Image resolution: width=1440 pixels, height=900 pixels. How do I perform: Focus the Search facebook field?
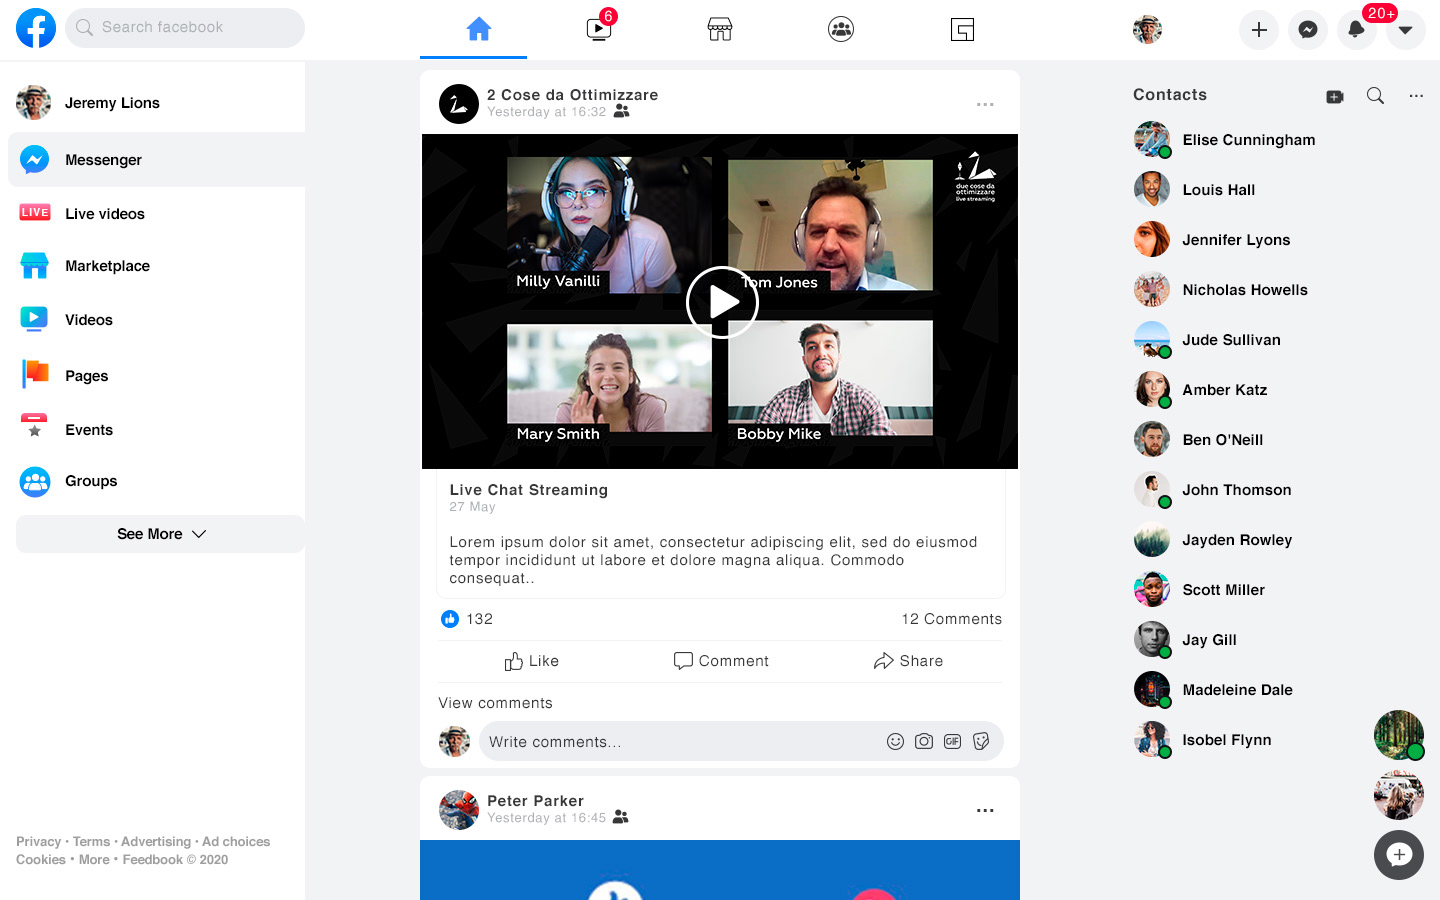pyautogui.click(x=185, y=28)
